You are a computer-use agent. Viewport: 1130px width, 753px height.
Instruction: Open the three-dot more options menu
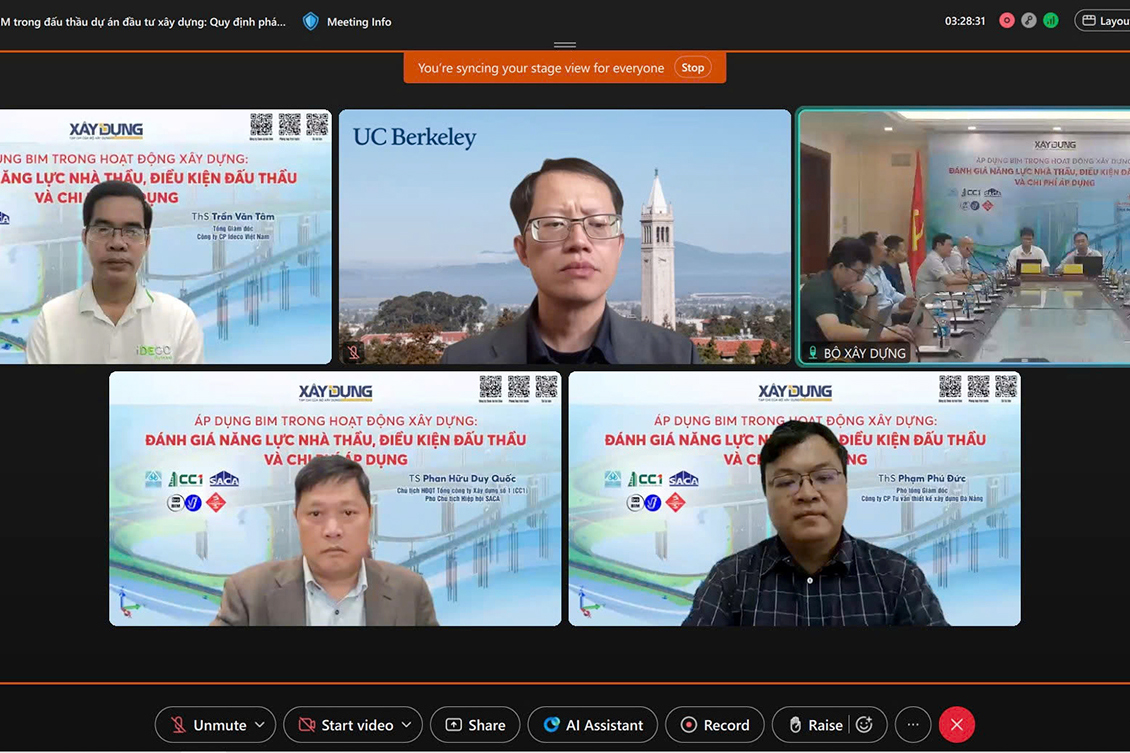coord(912,725)
